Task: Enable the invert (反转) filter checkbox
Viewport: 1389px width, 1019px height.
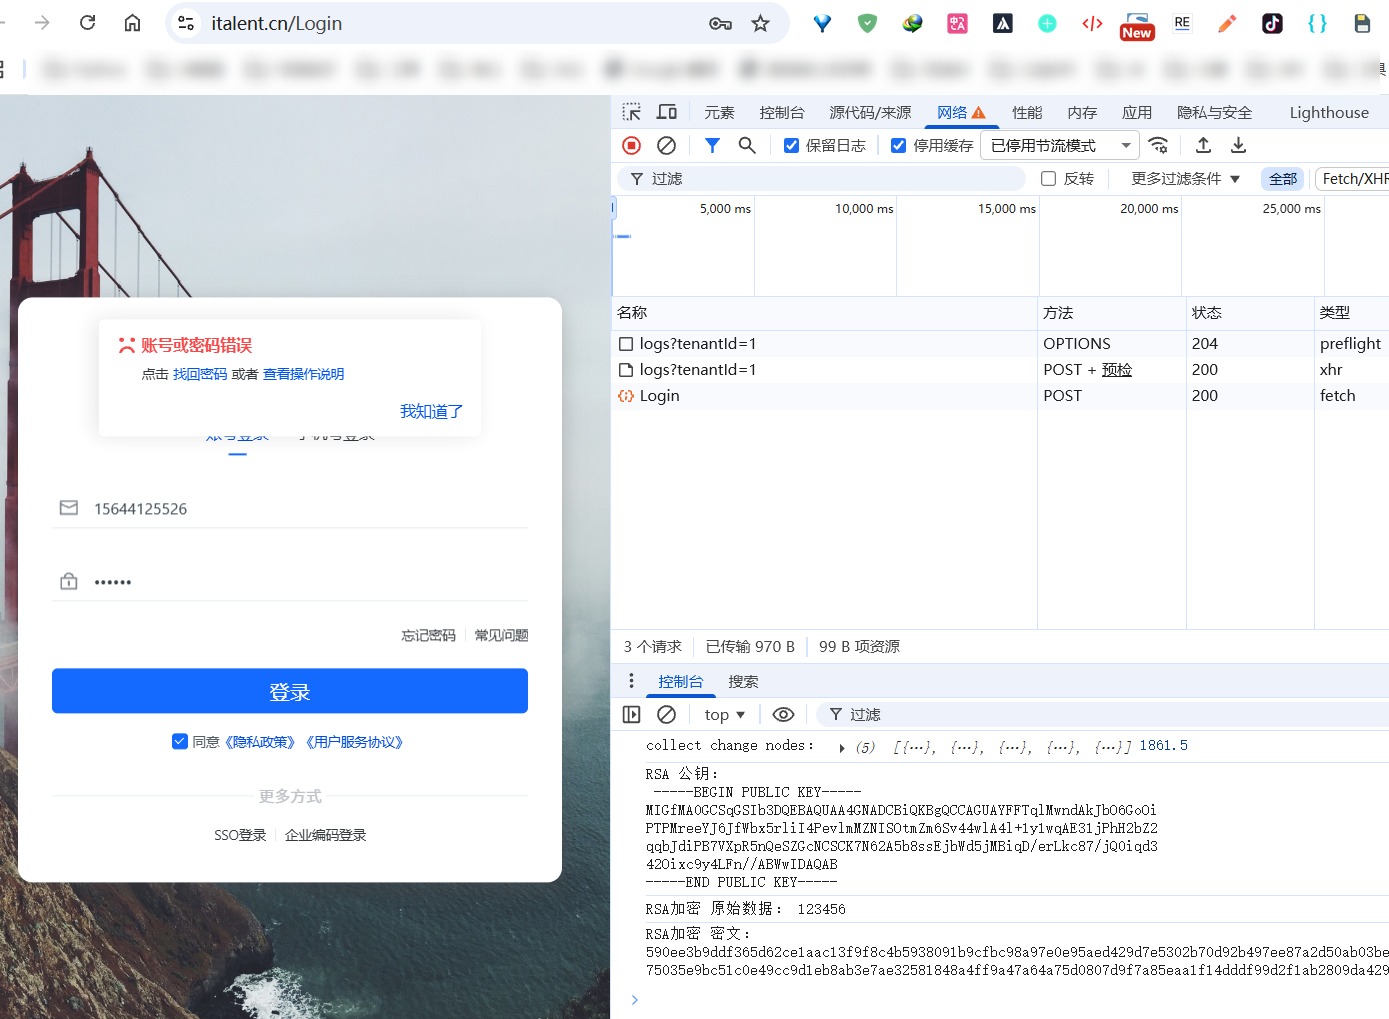Action: [x=1048, y=179]
